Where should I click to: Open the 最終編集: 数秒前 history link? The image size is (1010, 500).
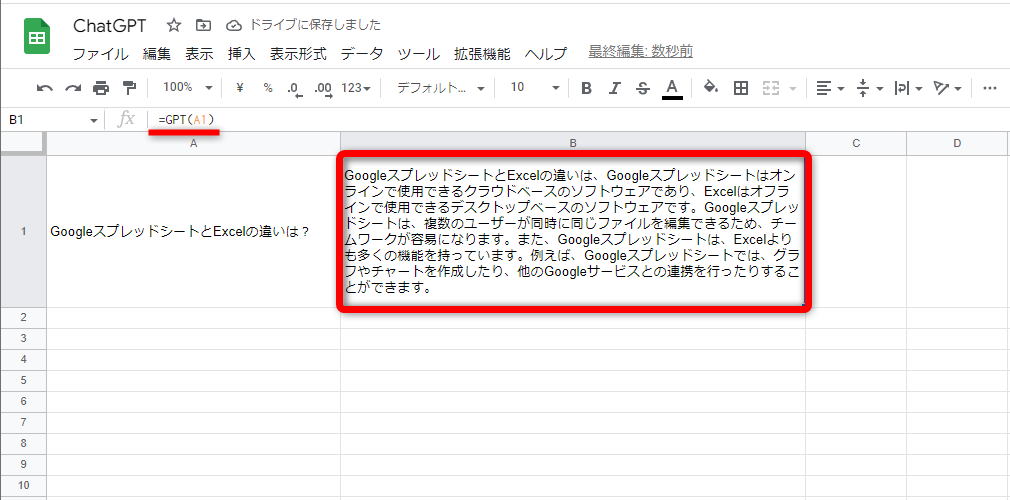tap(641, 52)
